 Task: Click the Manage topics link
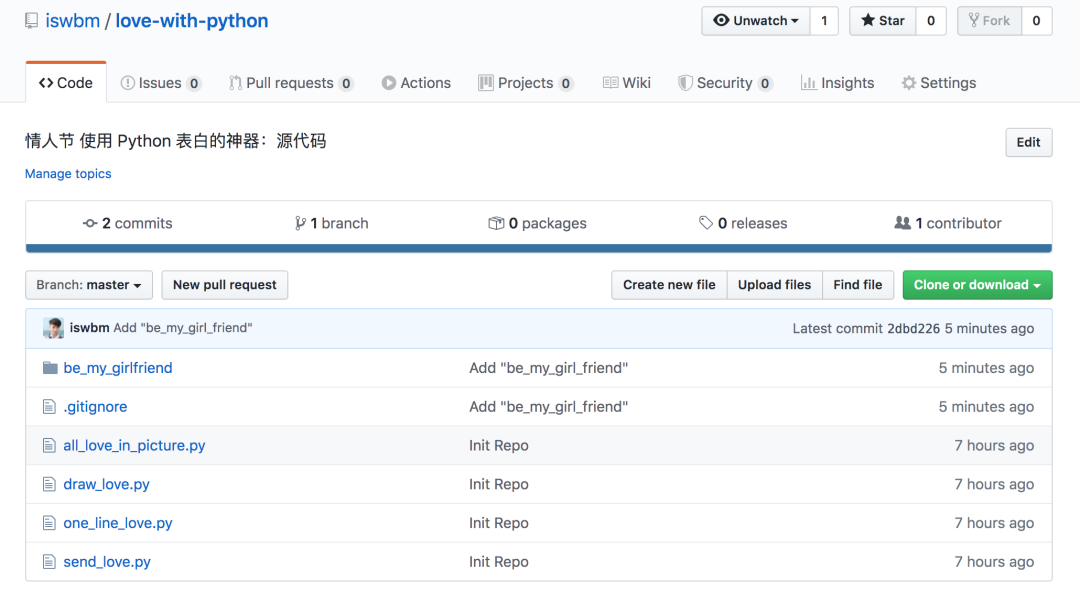68,174
